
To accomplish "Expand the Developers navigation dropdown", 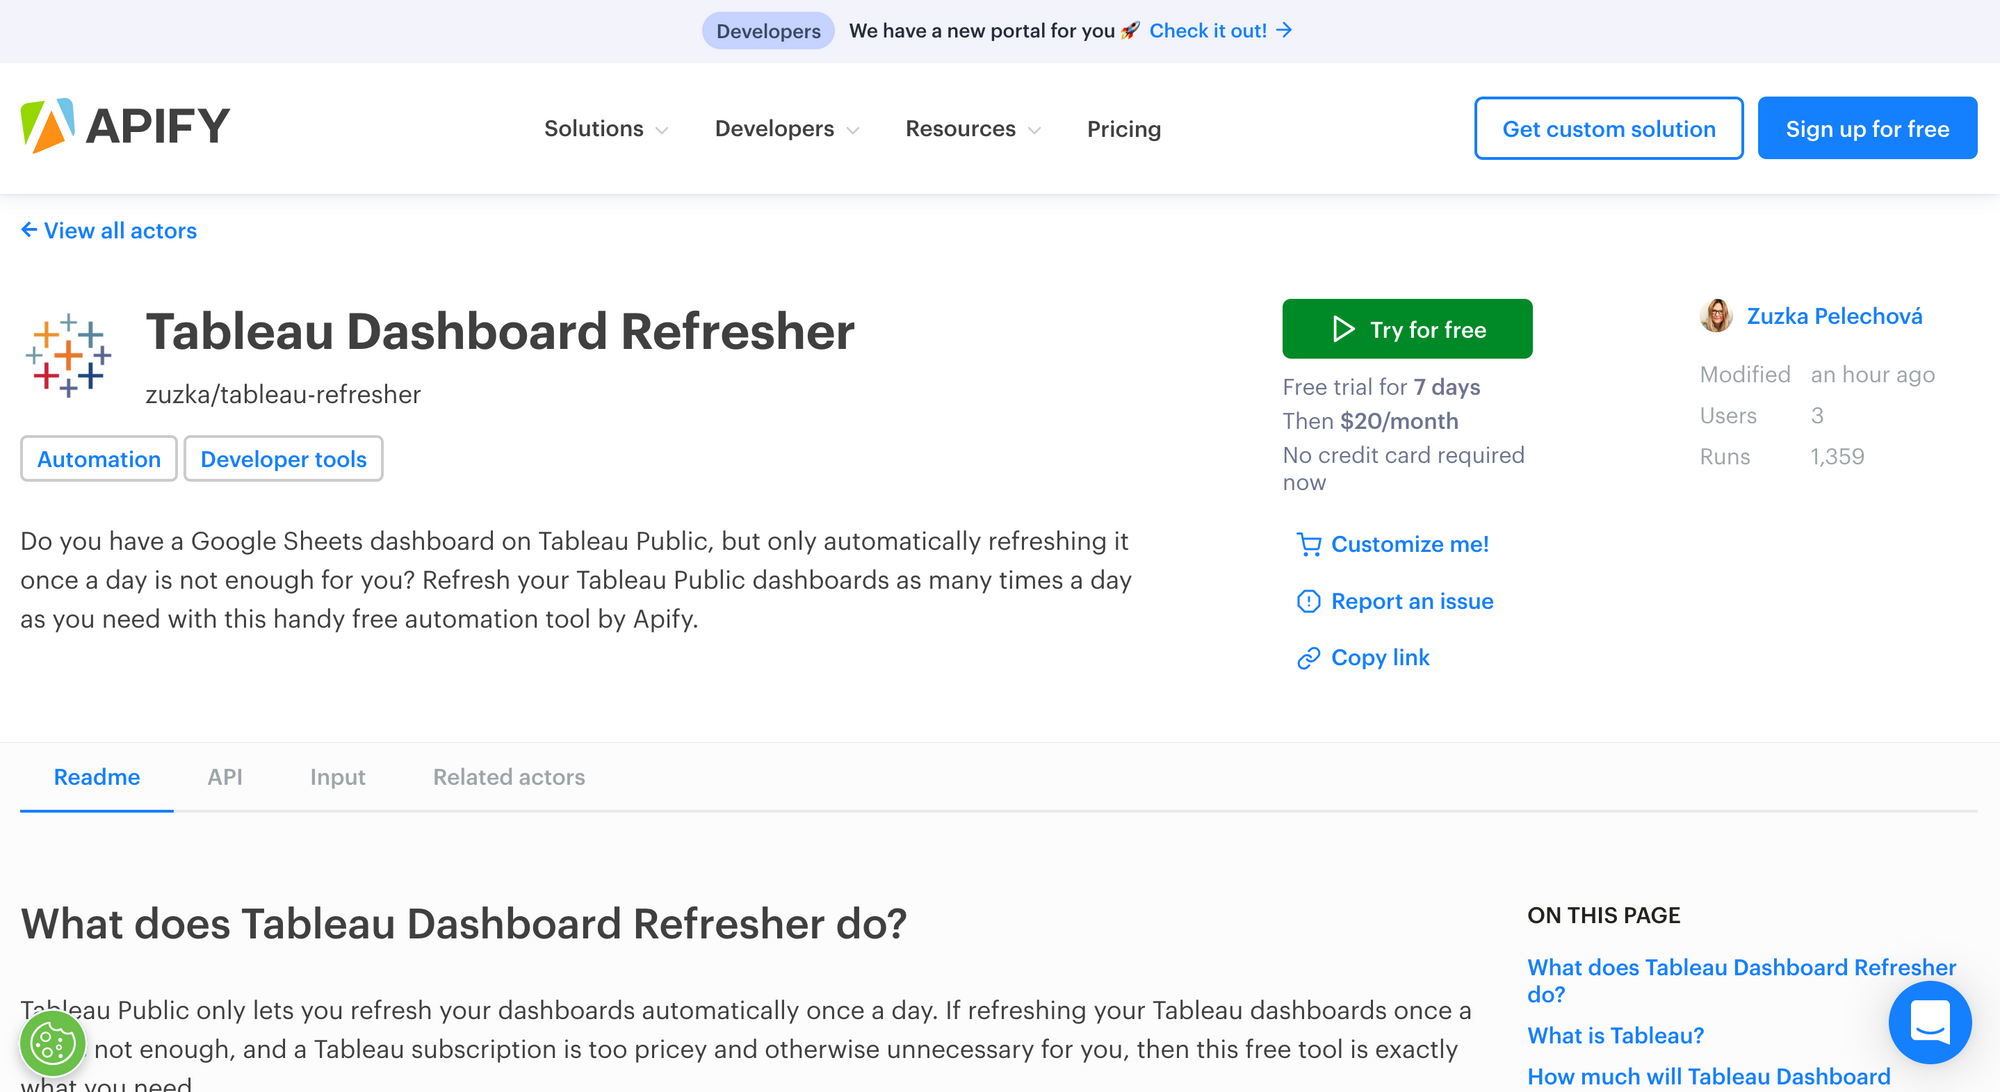I will [787, 129].
